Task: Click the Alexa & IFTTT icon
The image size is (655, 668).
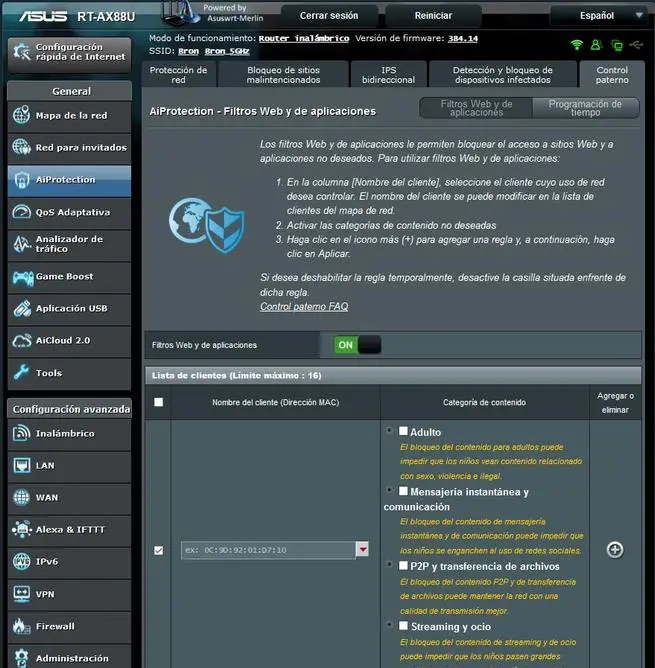Action: pos(22,529)
